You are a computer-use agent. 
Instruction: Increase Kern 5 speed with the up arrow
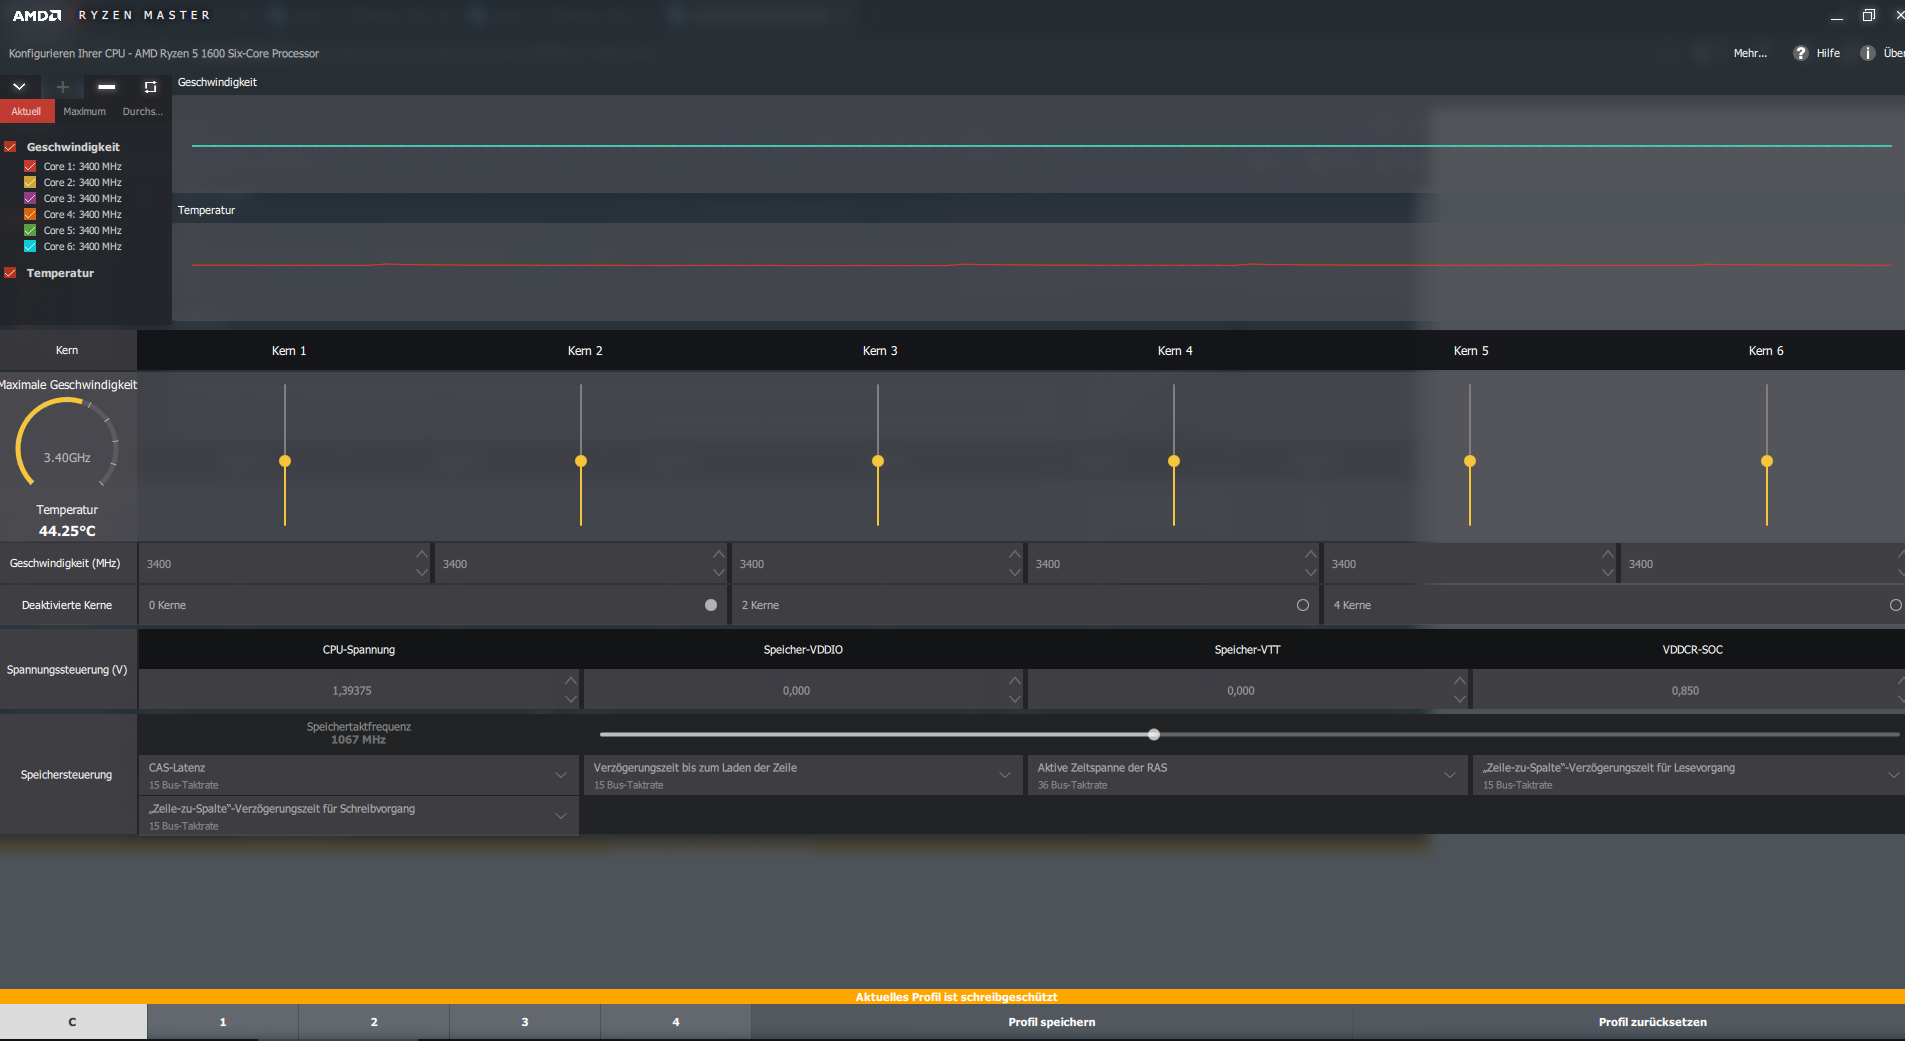pos(1608,554)
